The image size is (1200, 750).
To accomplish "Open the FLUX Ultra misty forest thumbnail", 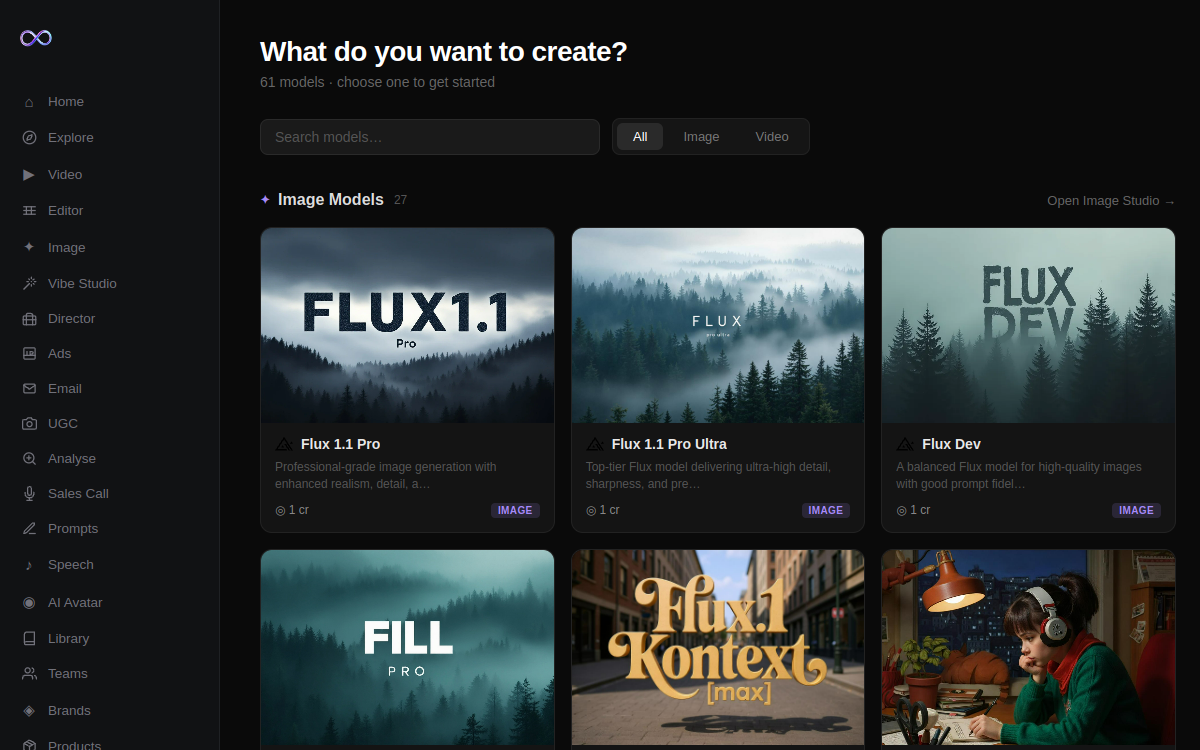I will pos(718,325).
